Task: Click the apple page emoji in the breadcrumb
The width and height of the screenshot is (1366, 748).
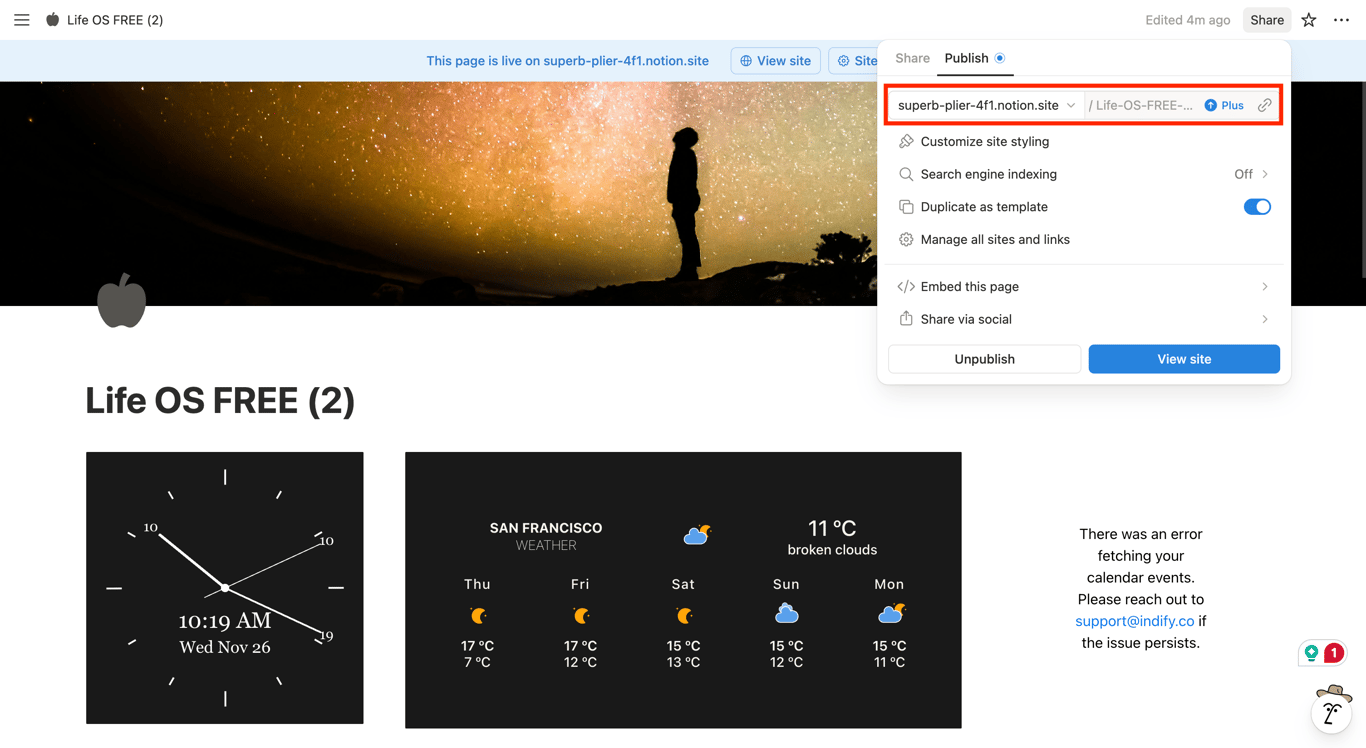Action: 51,19
